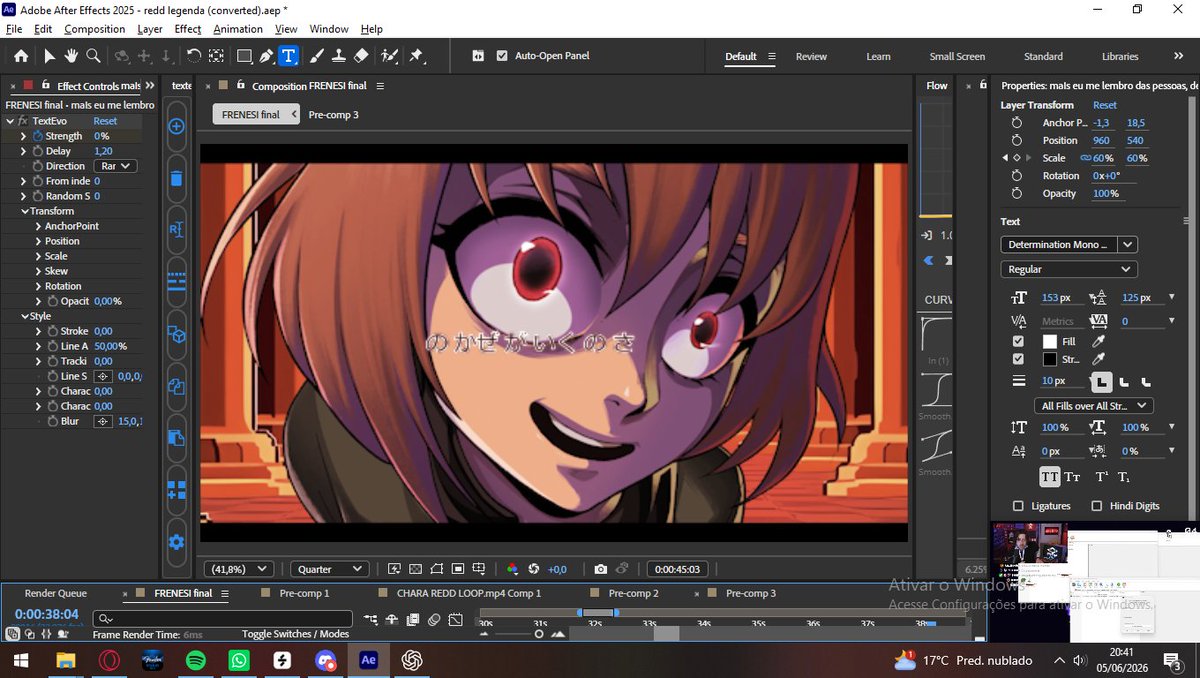Open the (41,8%) magnification dropdown
Image resolution: width=1200 pixels, height=678 pixels.
pos(238,569)
